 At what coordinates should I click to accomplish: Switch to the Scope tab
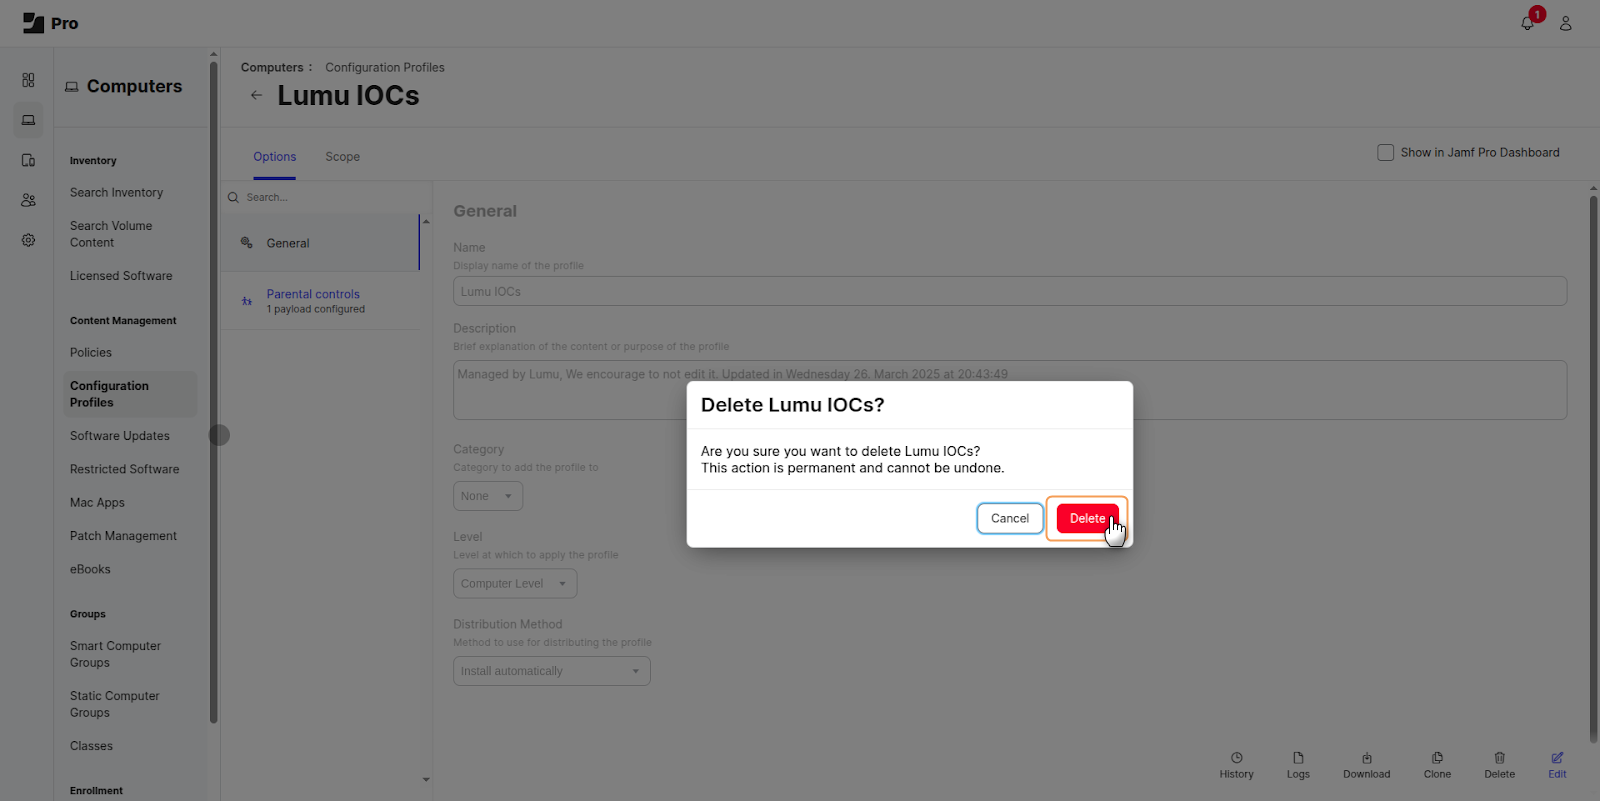tap(342, 157)
